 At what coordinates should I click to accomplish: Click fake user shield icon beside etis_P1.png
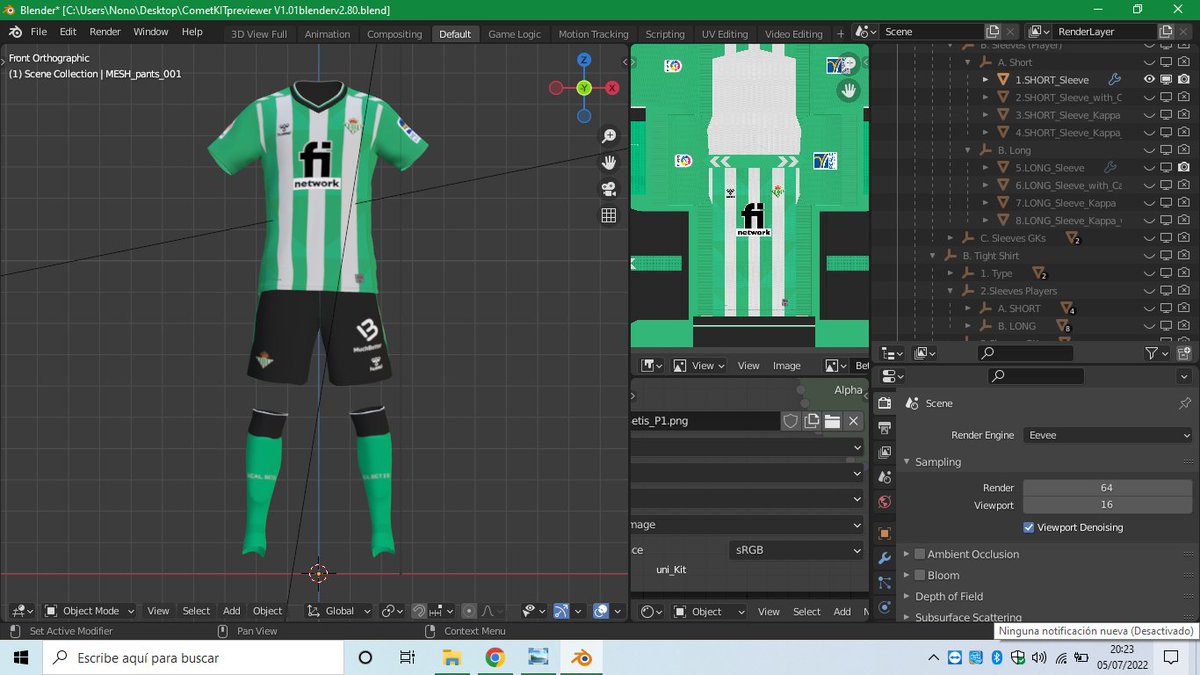[x=791, y=421]
